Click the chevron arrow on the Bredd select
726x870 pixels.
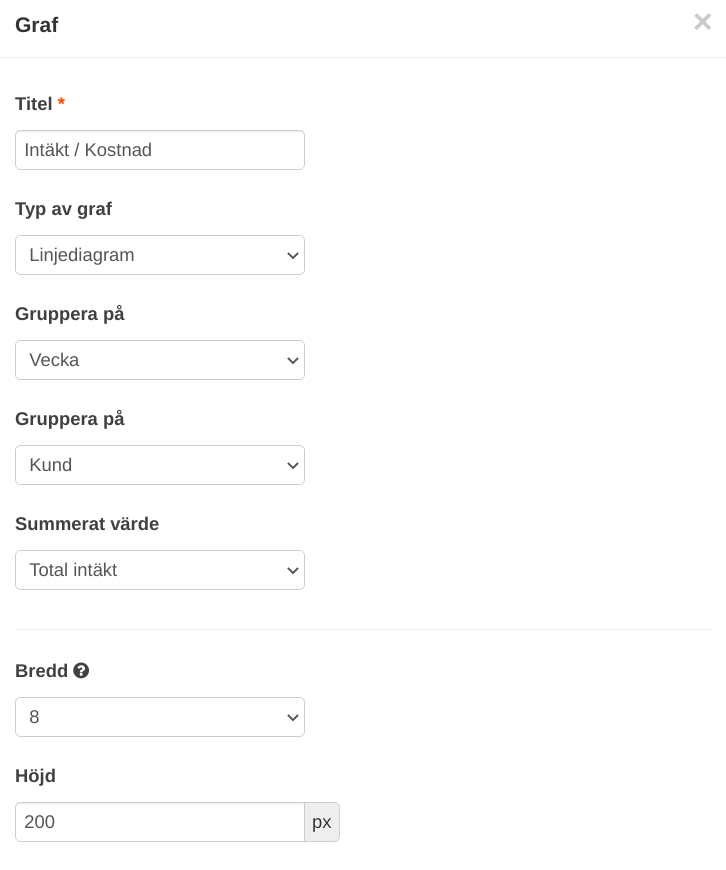pos(293,717)
